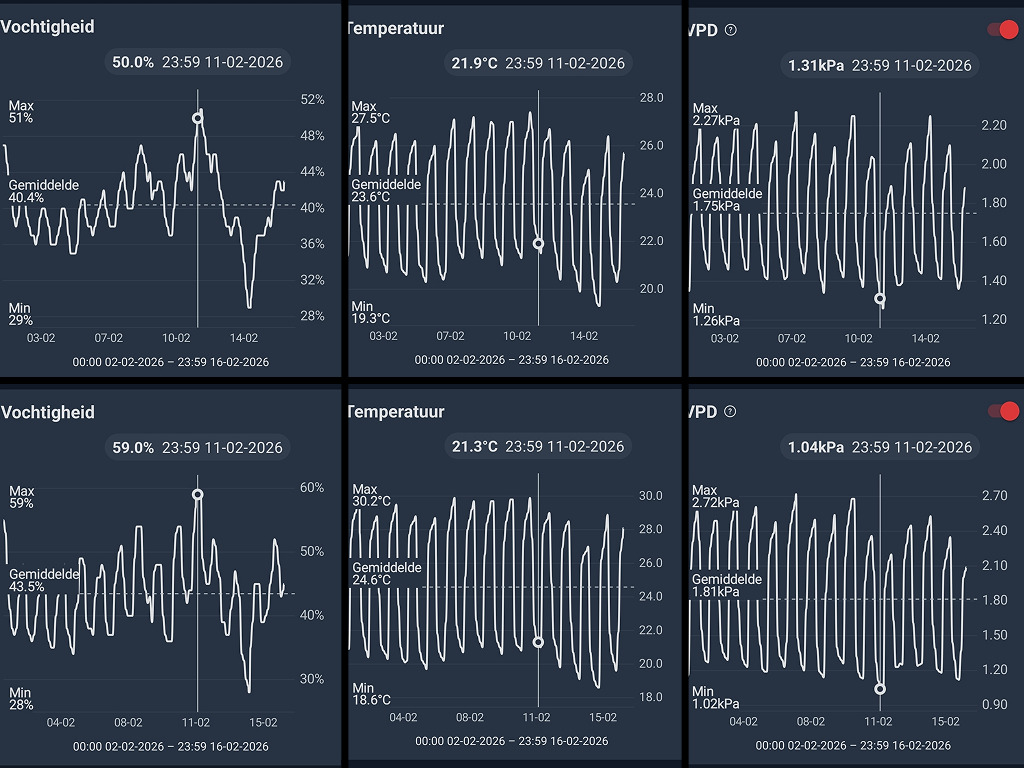Screen dimensions: 1024x768
Task: Click the data point marker on the 51% humidity peak
Action: 197,118
